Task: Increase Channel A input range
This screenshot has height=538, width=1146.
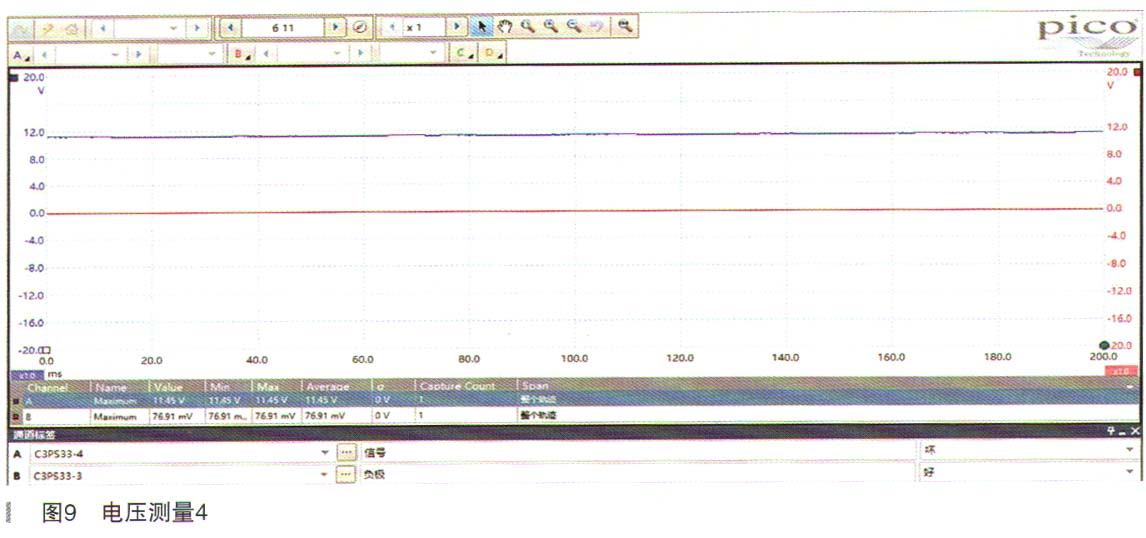Action: pyautogui.click(x=137, y=55)
